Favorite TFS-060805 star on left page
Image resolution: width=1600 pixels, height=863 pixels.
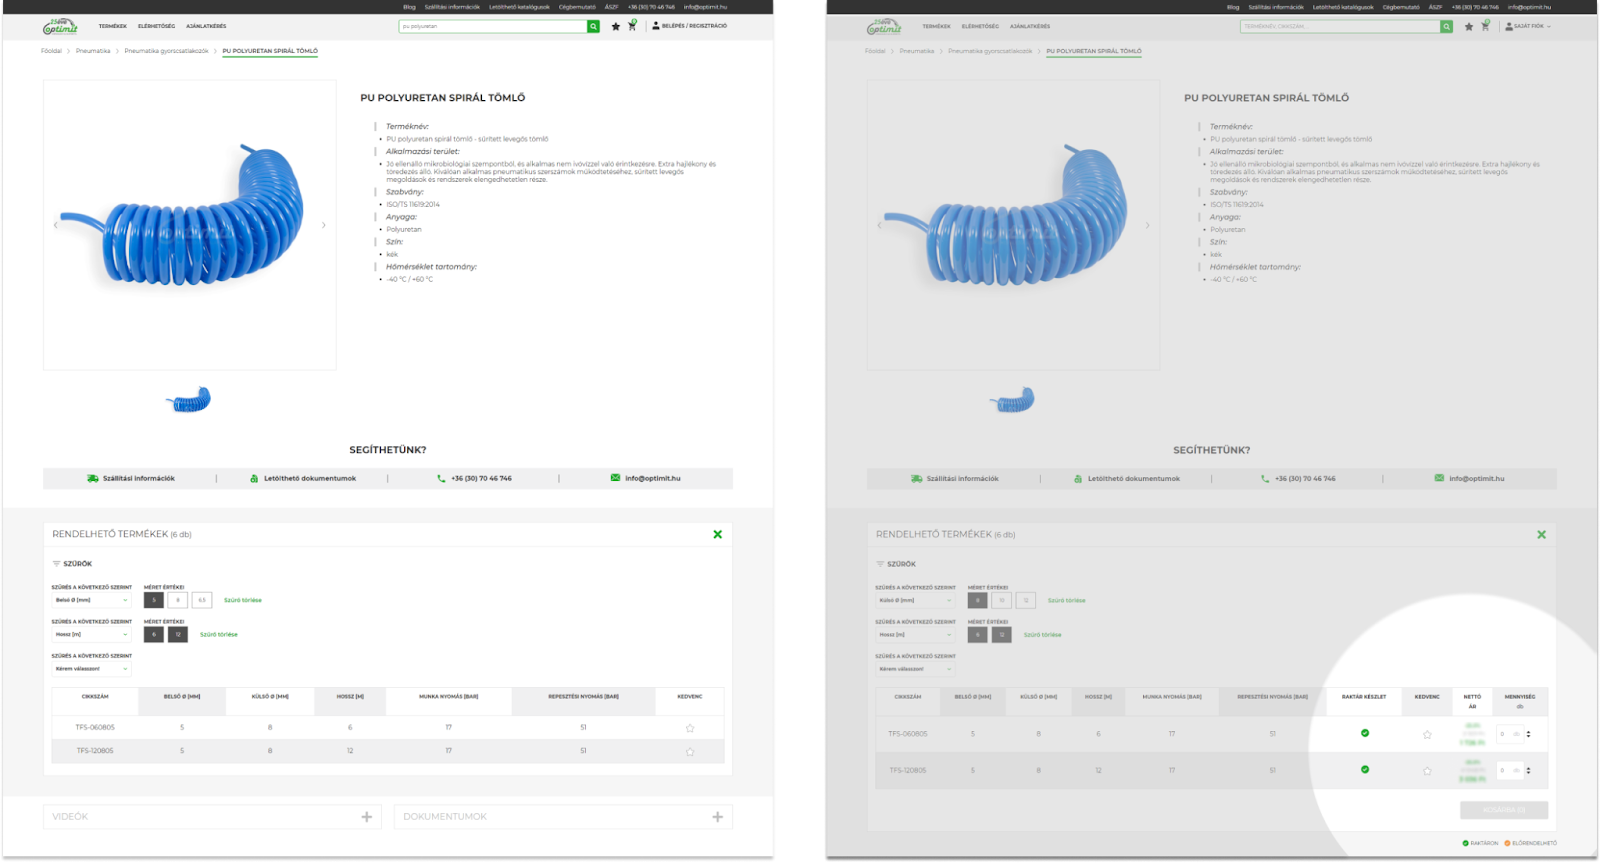[x=690, y=728]
